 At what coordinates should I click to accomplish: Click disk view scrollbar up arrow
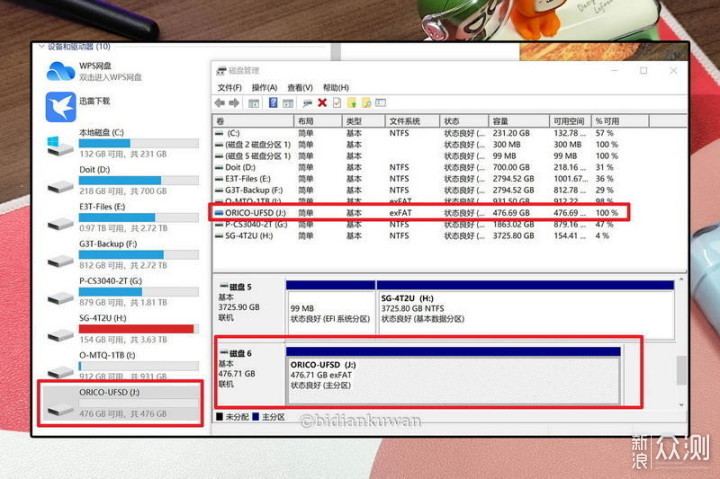(x=681, y=279)
